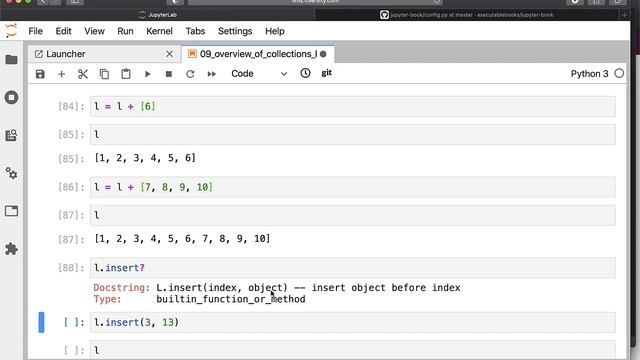Open the Run menu
Viewport: 640px width, 360px height.
125,31
